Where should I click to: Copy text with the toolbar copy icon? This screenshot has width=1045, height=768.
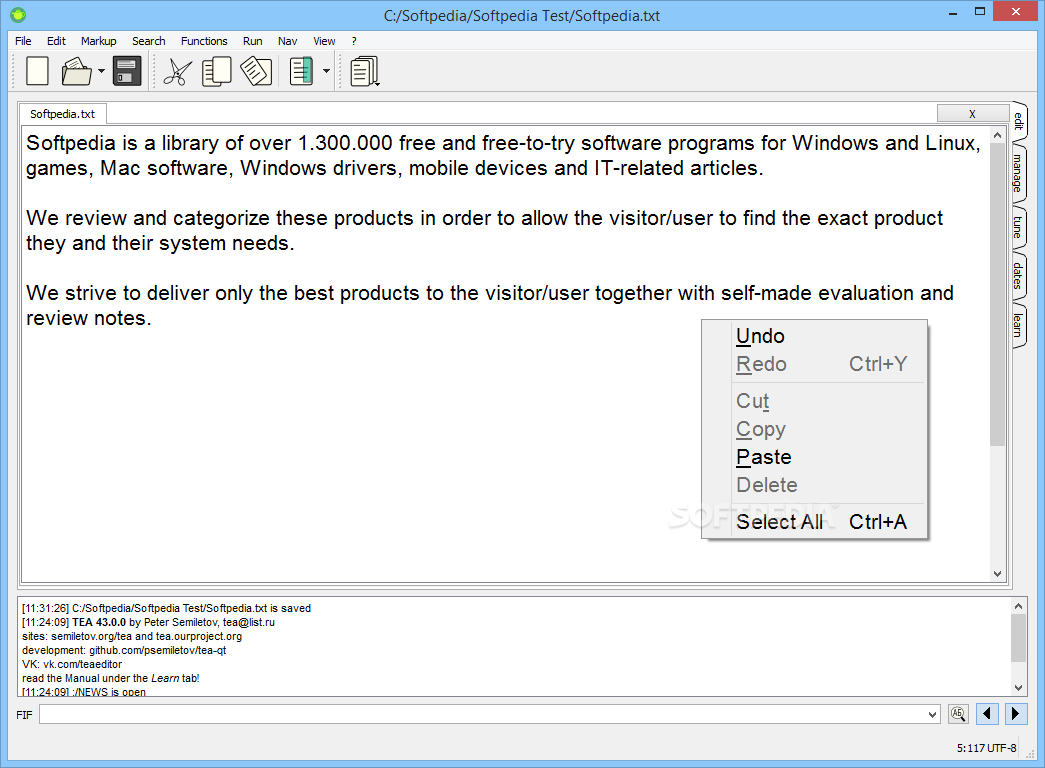click(217, 71)
